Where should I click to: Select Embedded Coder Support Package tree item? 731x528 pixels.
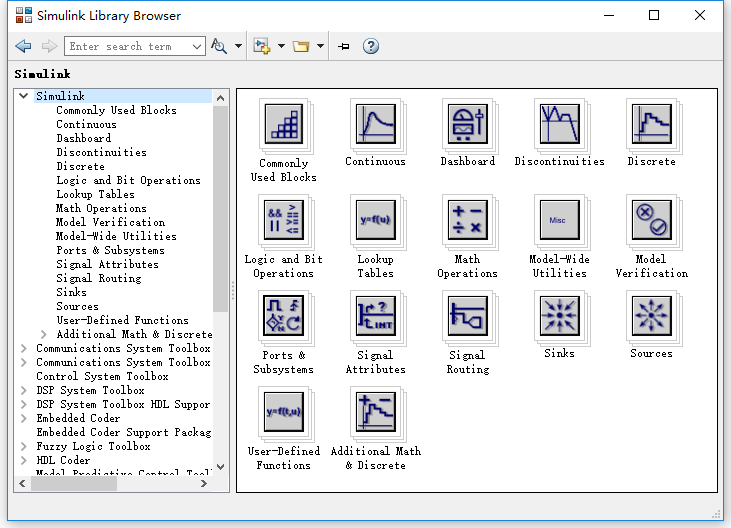tap(124, 432)
